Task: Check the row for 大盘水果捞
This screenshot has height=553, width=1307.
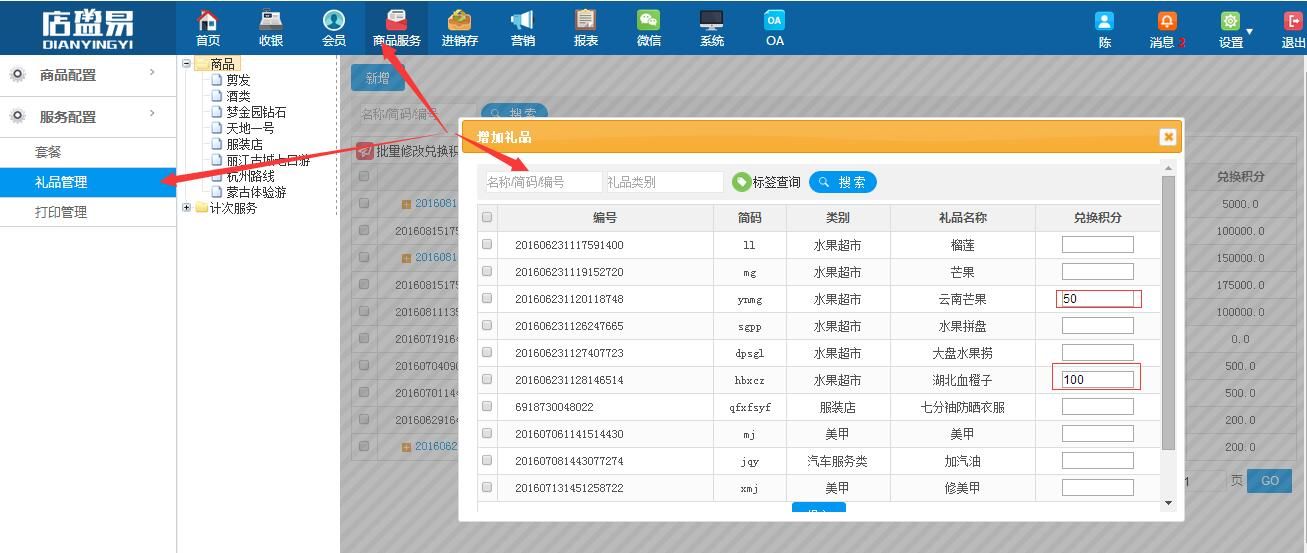Action: click(487, 352)
